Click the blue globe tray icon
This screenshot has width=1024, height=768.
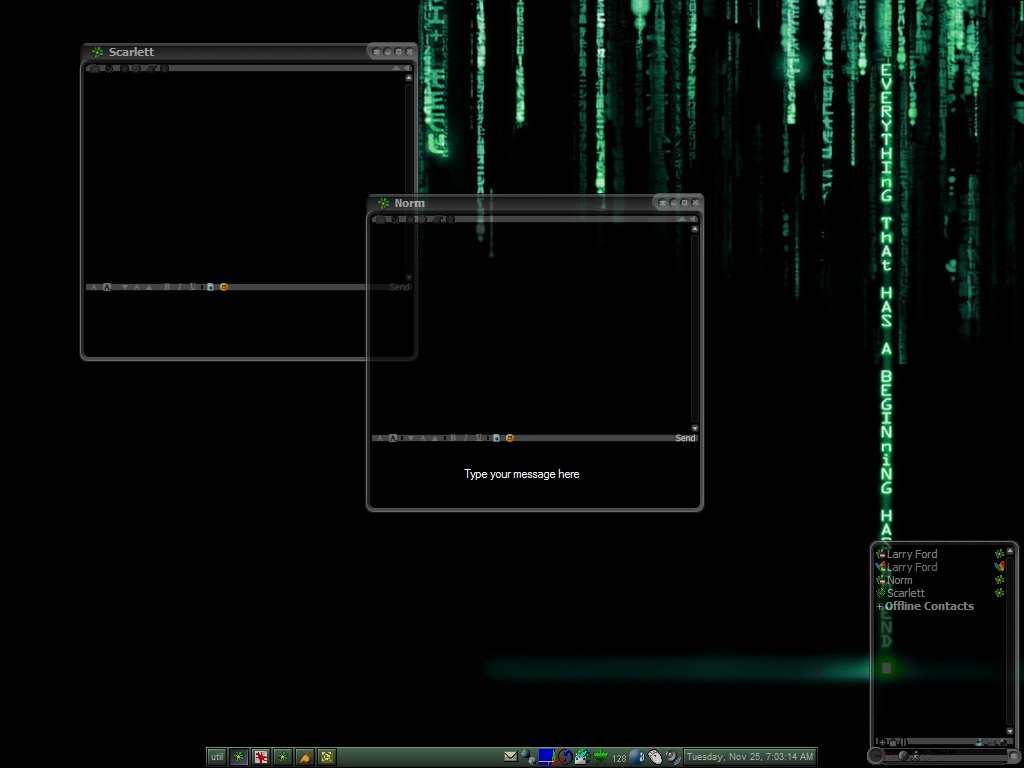(x=637, y=757)
